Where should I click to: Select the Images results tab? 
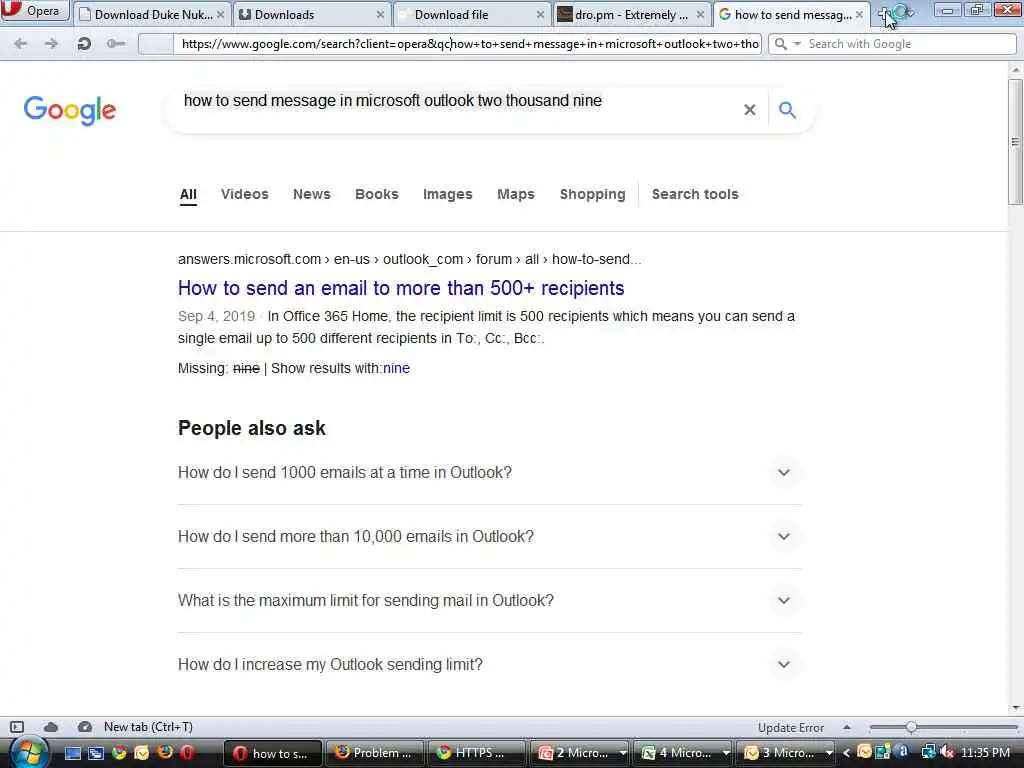click(447, 195)
